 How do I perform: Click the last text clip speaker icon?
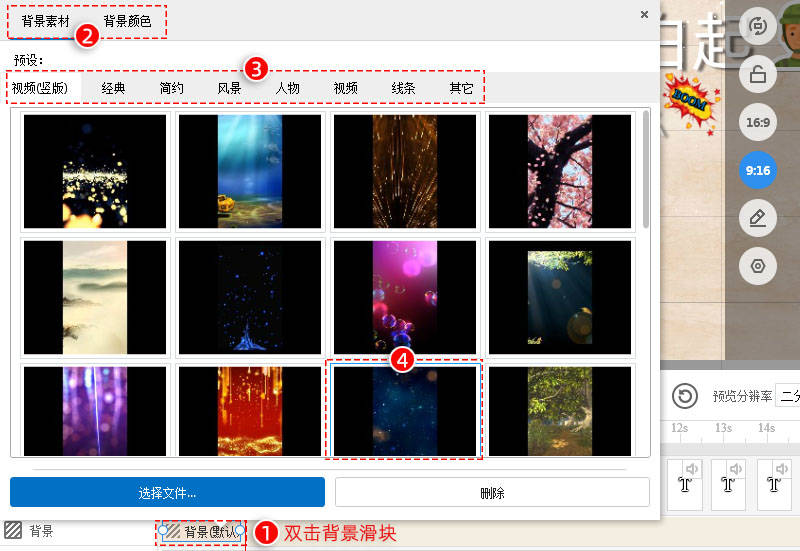[782, 468]
